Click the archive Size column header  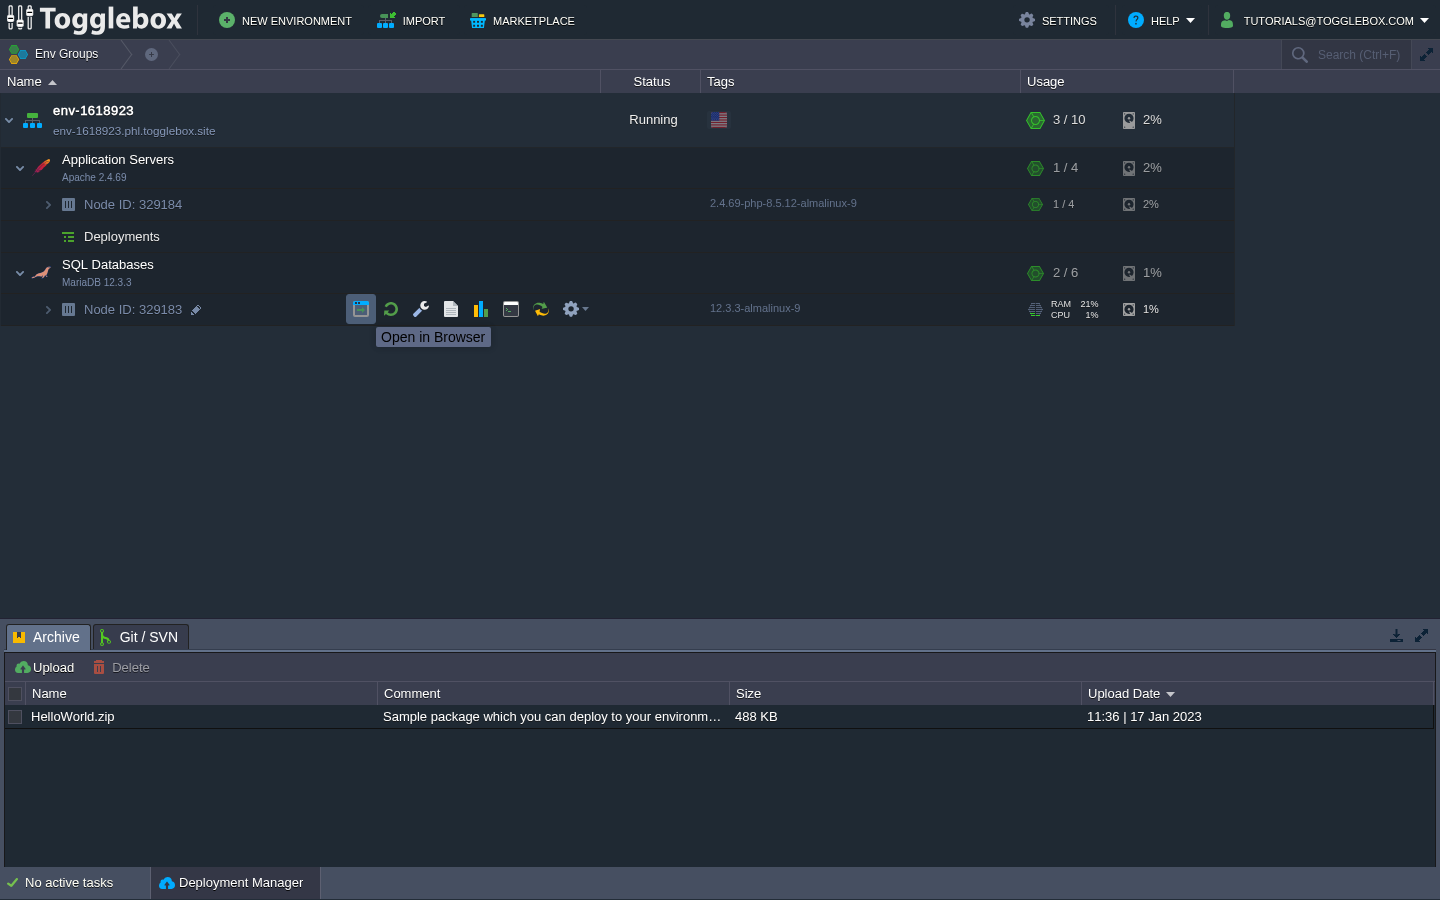tap(905, 694)
